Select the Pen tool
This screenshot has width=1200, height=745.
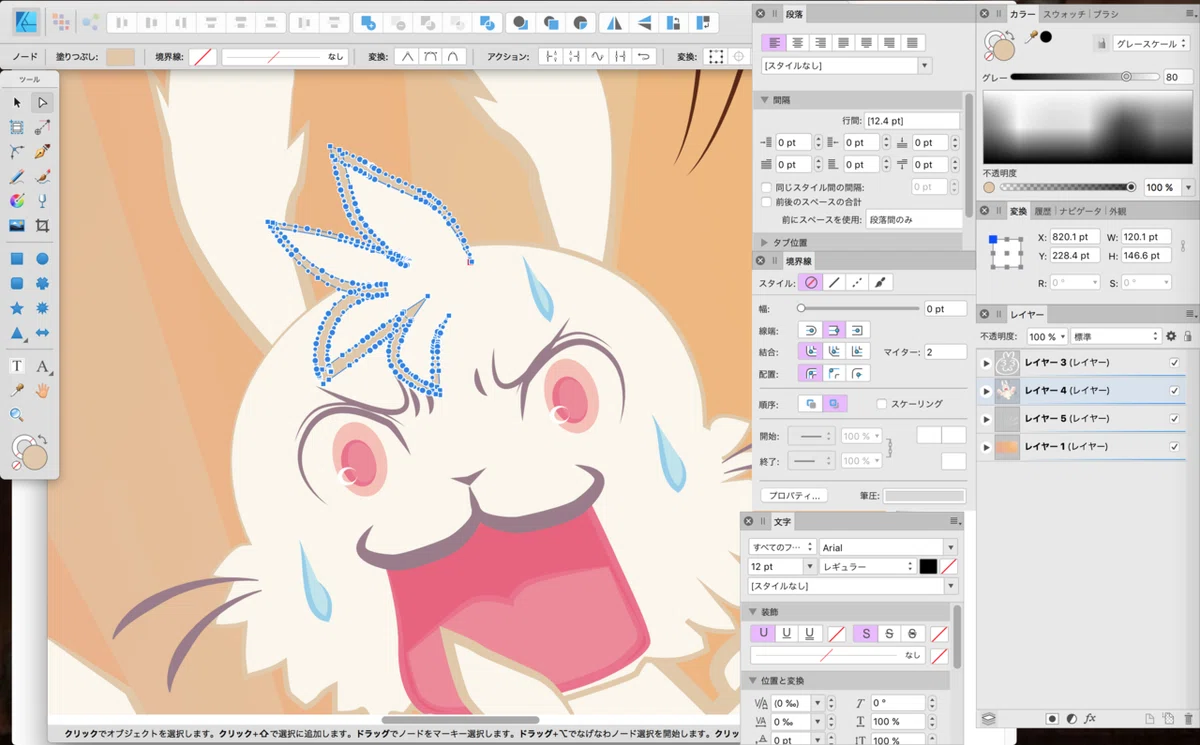(x=42, y=152)
